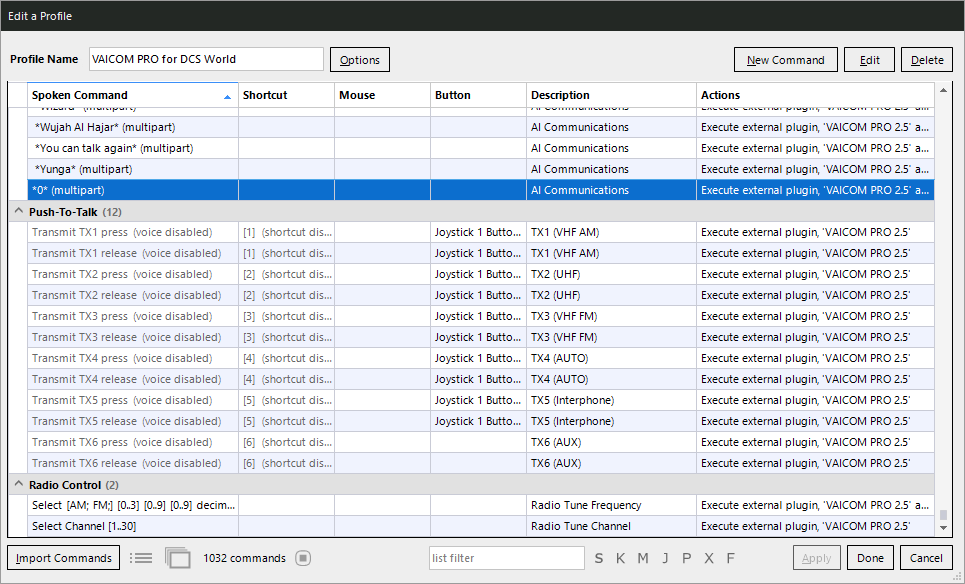Click the stop commands icon
The image size is (965, 584).
[x=303, y=558]
